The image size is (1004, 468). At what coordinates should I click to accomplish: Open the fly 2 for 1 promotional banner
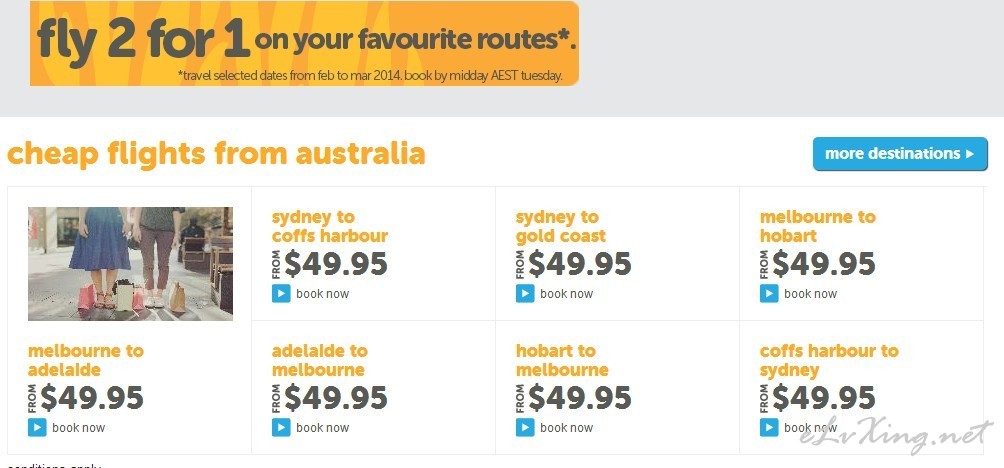pos(304,43)
